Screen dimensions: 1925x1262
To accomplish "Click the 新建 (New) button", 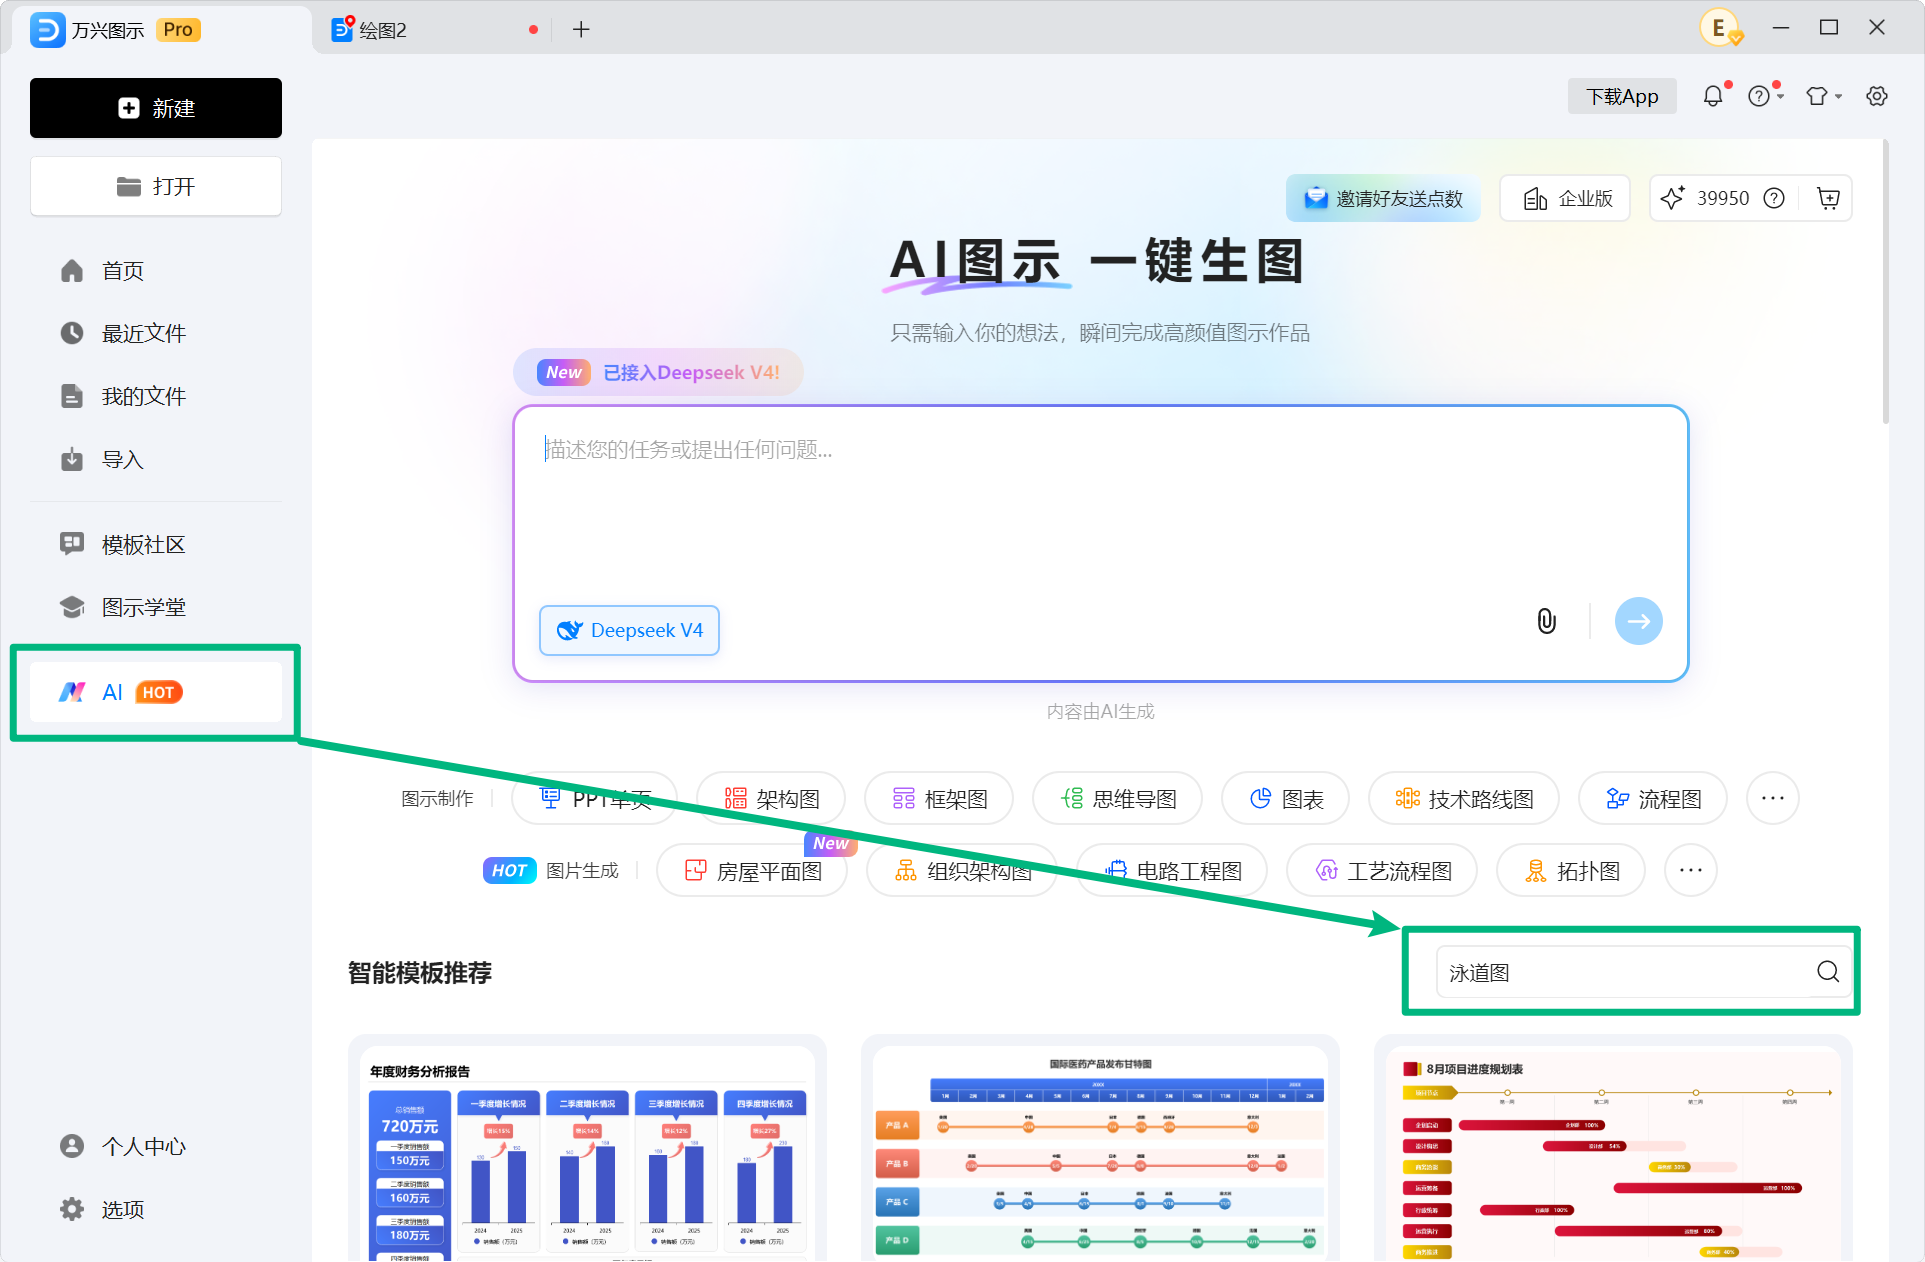I will [x=156, y=108].
